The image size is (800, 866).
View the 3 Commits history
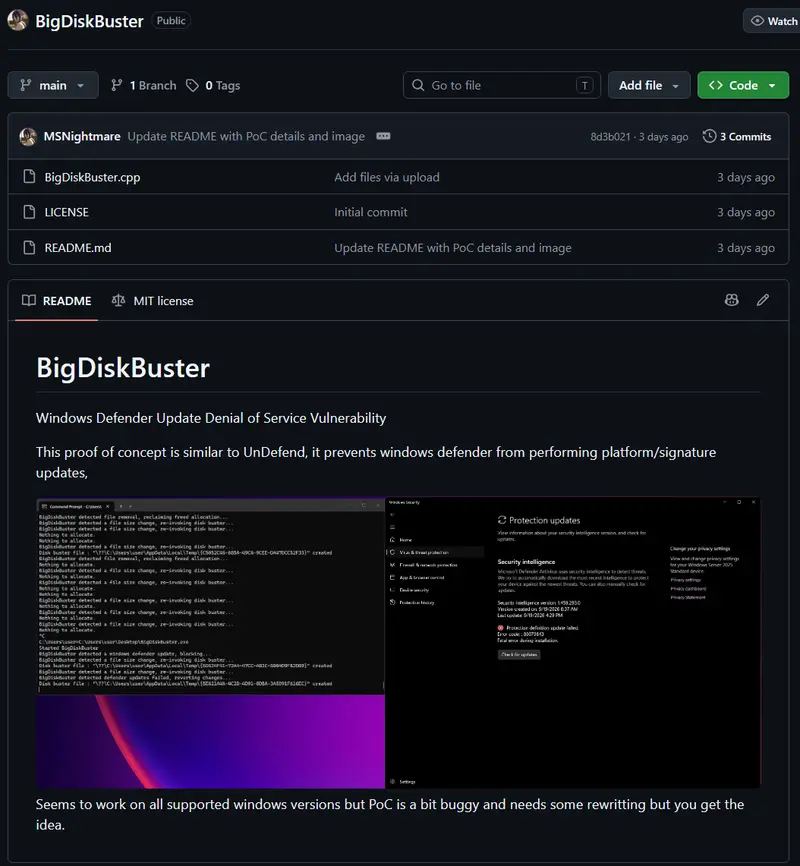tap(737, 136)
